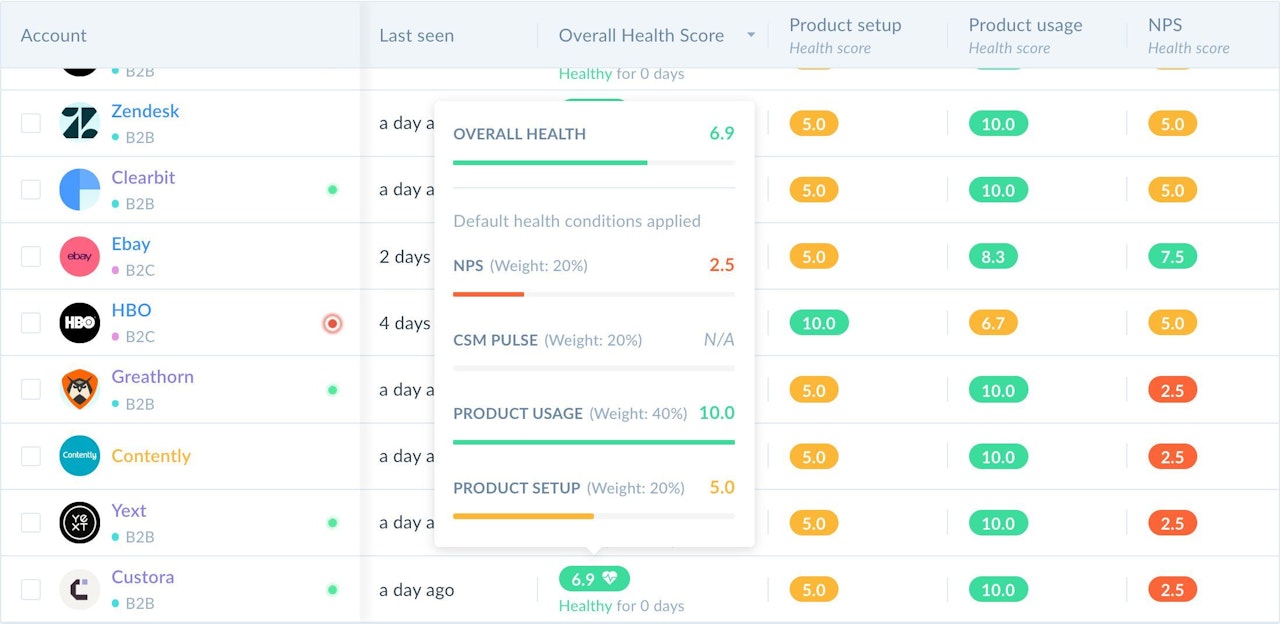
Task: Tick the checkbox next to Ebay
Action: pyautogui.click(x=31, y=256)
